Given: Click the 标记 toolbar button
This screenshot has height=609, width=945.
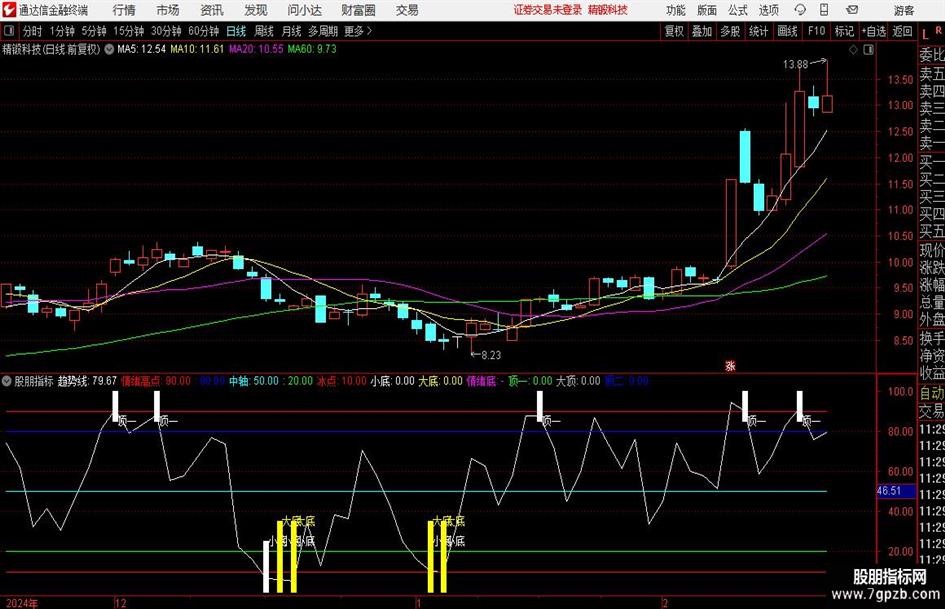Looking at the screenshot, I should tap(844, 31).
